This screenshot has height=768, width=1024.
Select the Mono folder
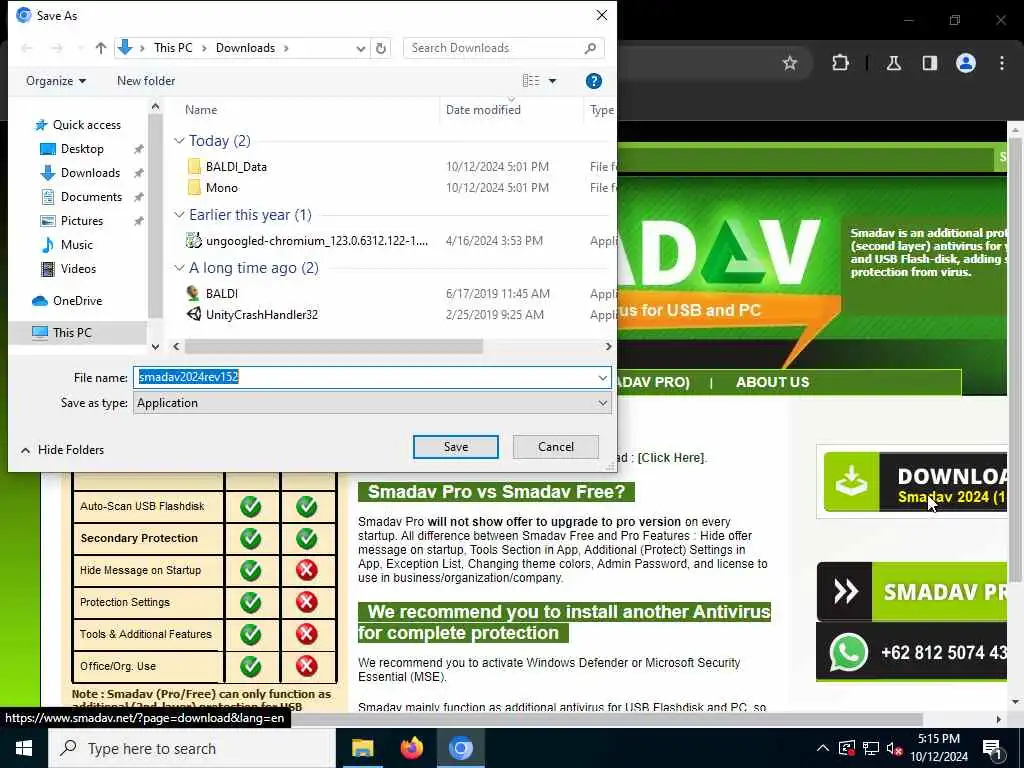pyautogui.click(x=221, y=188)
